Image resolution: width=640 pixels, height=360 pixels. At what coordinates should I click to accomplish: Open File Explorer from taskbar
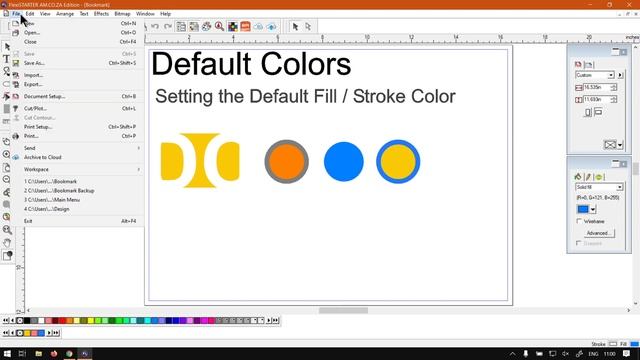coord(38,353)
